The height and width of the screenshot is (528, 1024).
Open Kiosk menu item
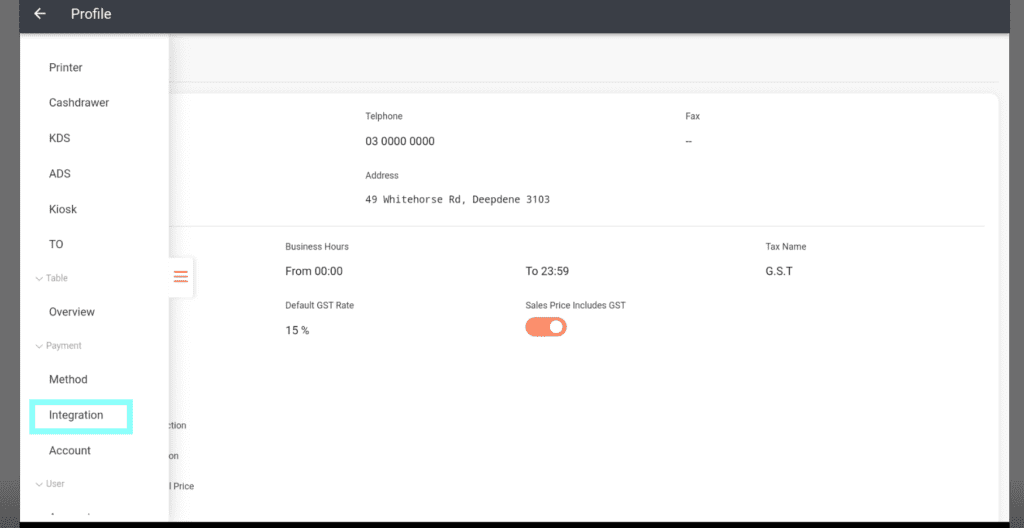coord(63,209)
